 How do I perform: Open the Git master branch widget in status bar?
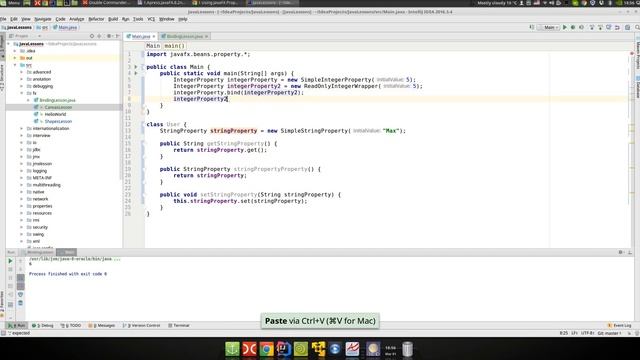tap(610, 333)
